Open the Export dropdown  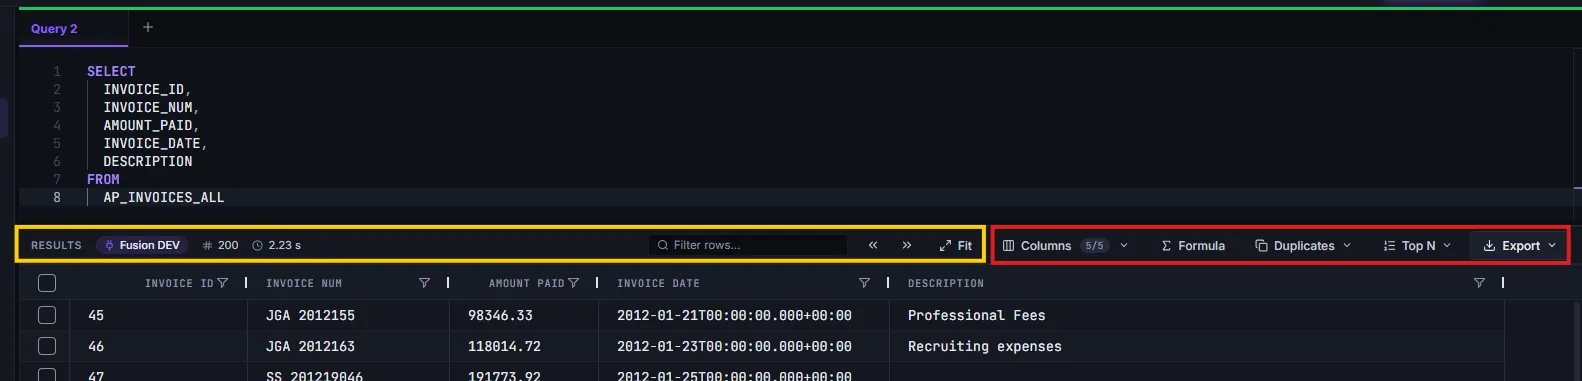[x=1519, y=245]
